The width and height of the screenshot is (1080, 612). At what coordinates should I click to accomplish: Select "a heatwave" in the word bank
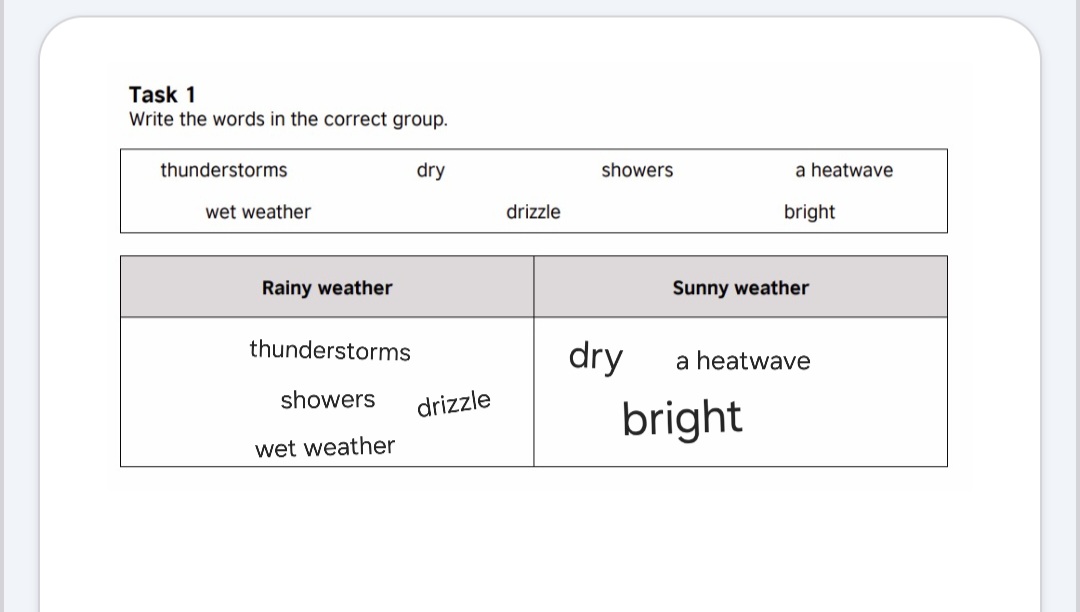844,171
